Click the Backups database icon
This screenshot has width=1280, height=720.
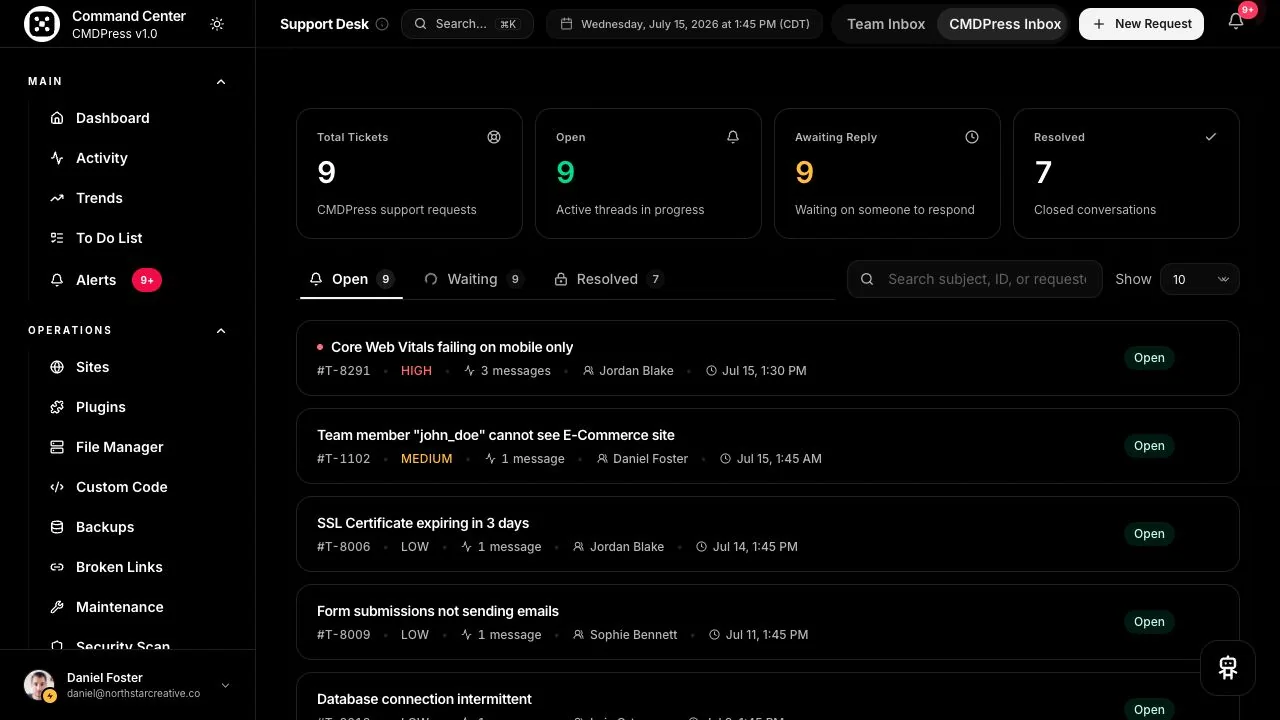(57, 527)
